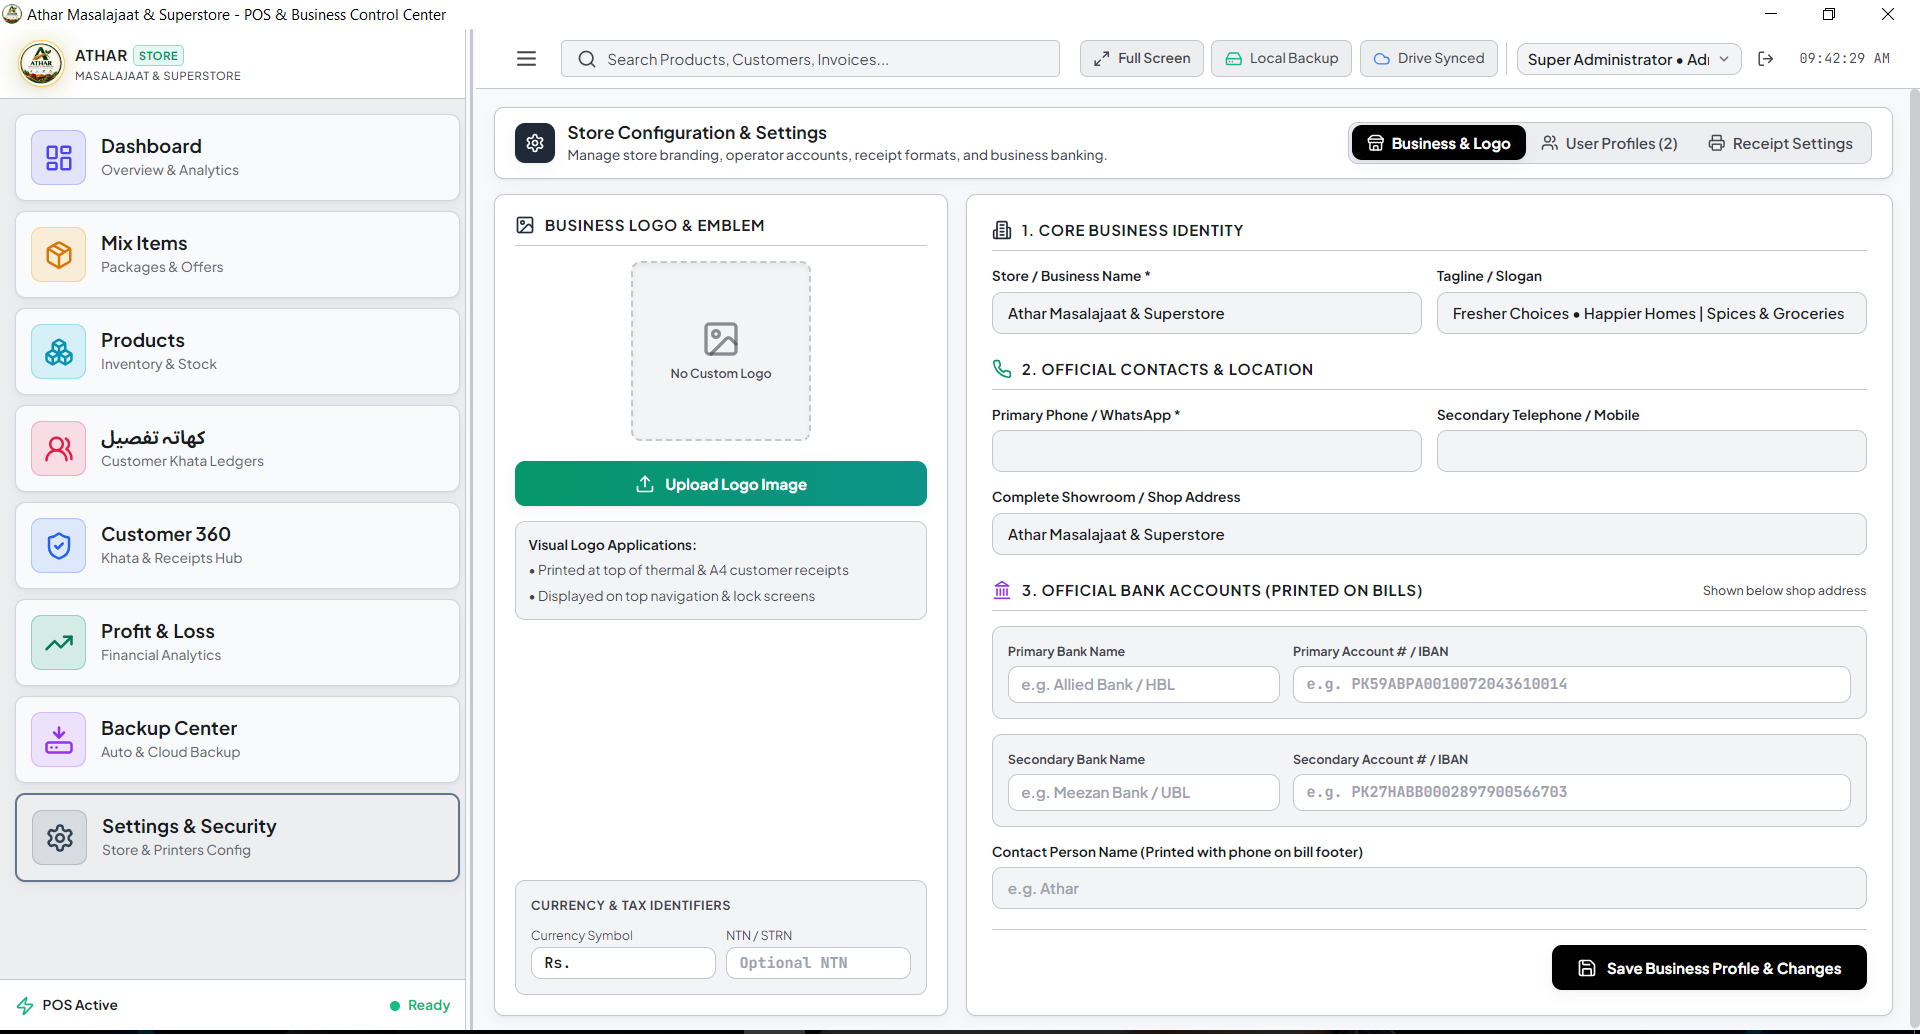
Task: Switch to User Profiles (2) tab
Action: click(1610, 143)
